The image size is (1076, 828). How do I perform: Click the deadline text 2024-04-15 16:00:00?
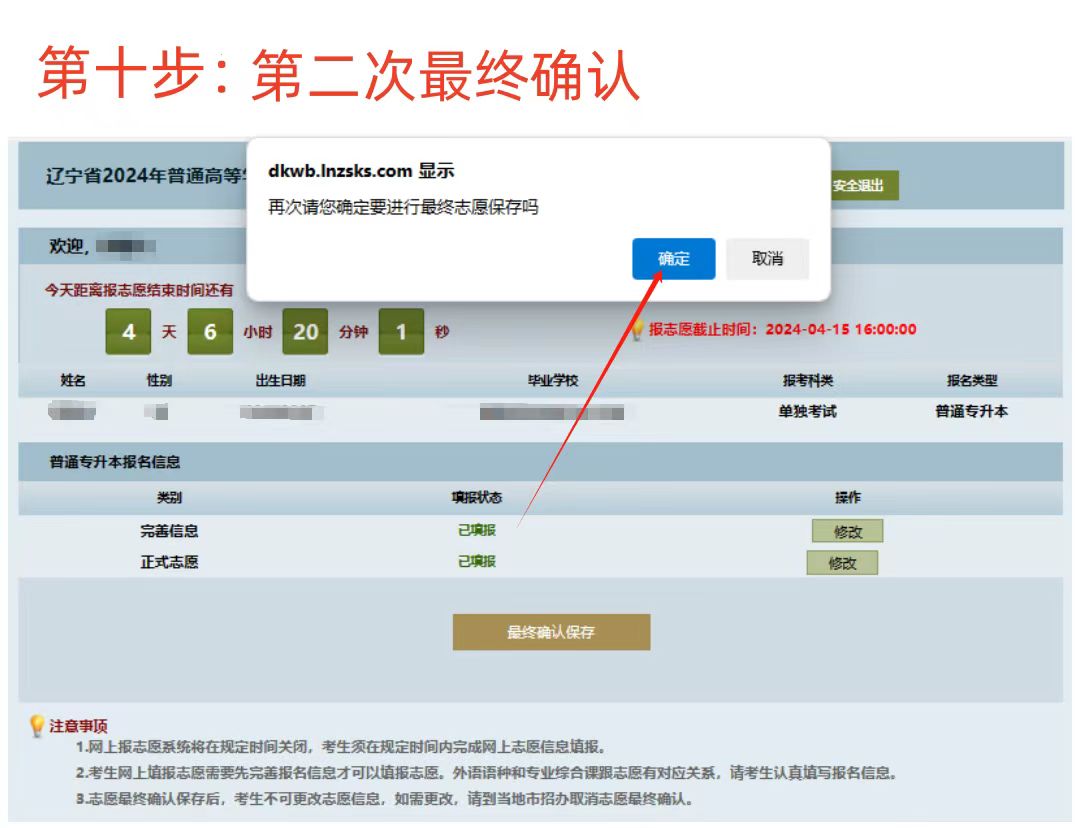pyautogui.click(x=840, y=329)
